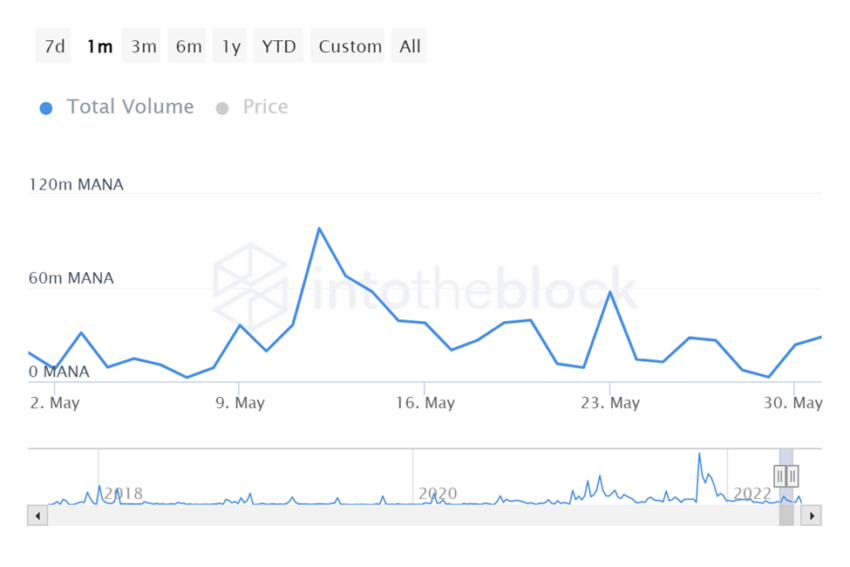Click the 23. May spike on chart
The height and width of the screenshot is (567, 850).
[x=610, y=293]
